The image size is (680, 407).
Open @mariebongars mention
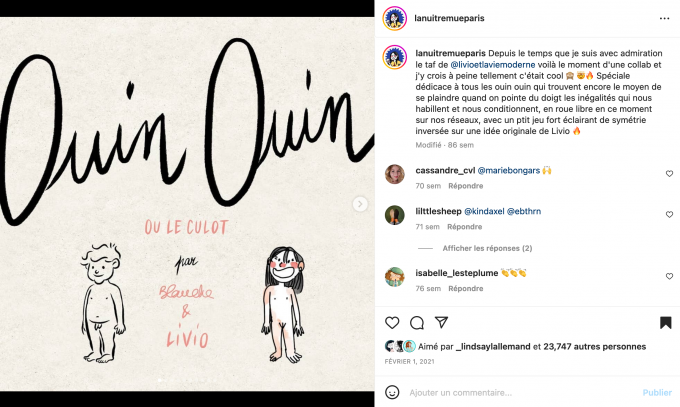tap(508, 171)
